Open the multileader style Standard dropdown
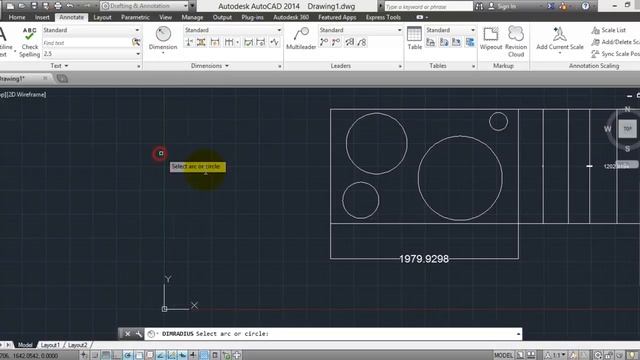The image size is (640, 360). [x=360, y=30]
